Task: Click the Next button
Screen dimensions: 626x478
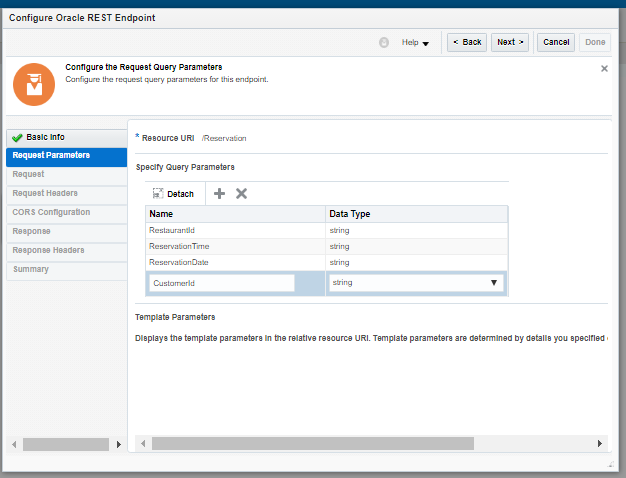Action: tap(510, 42)
